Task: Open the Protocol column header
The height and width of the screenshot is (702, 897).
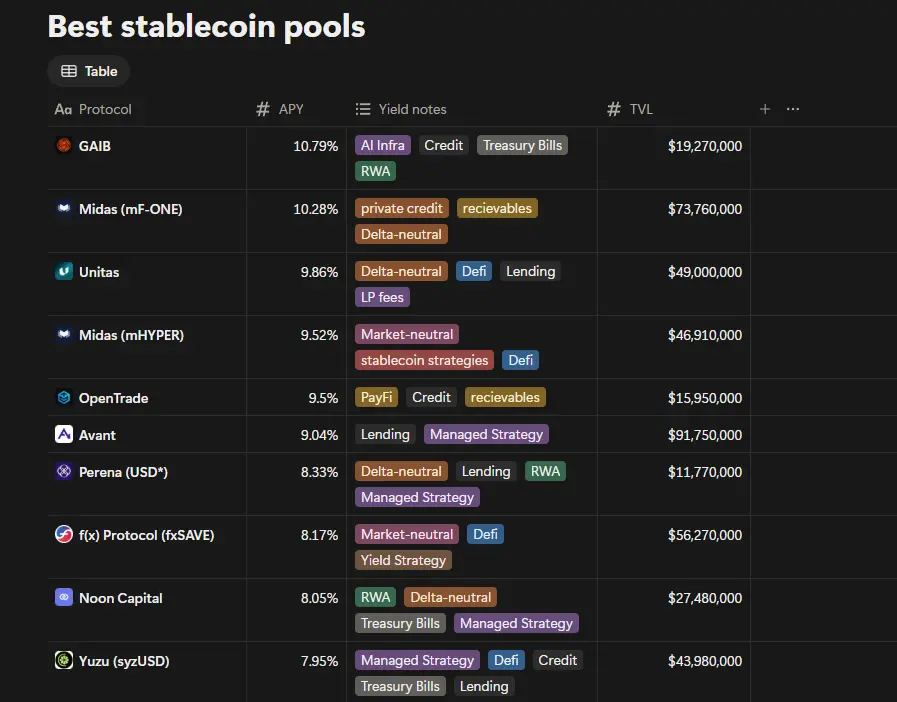Action: tap(93, 109)
